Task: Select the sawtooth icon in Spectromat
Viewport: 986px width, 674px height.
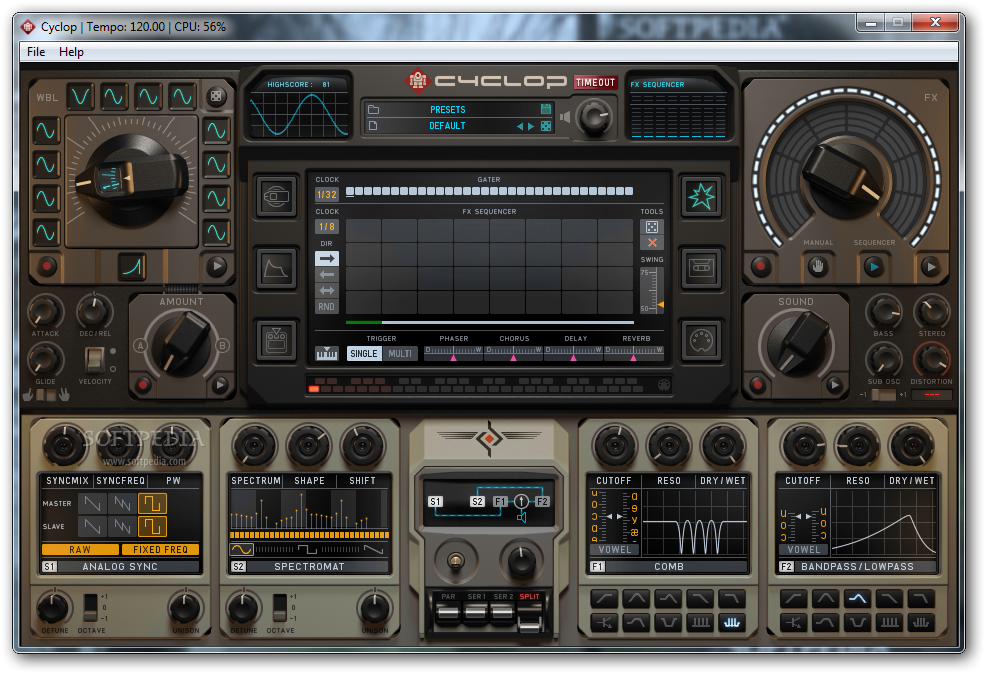Action: point(374,550)
